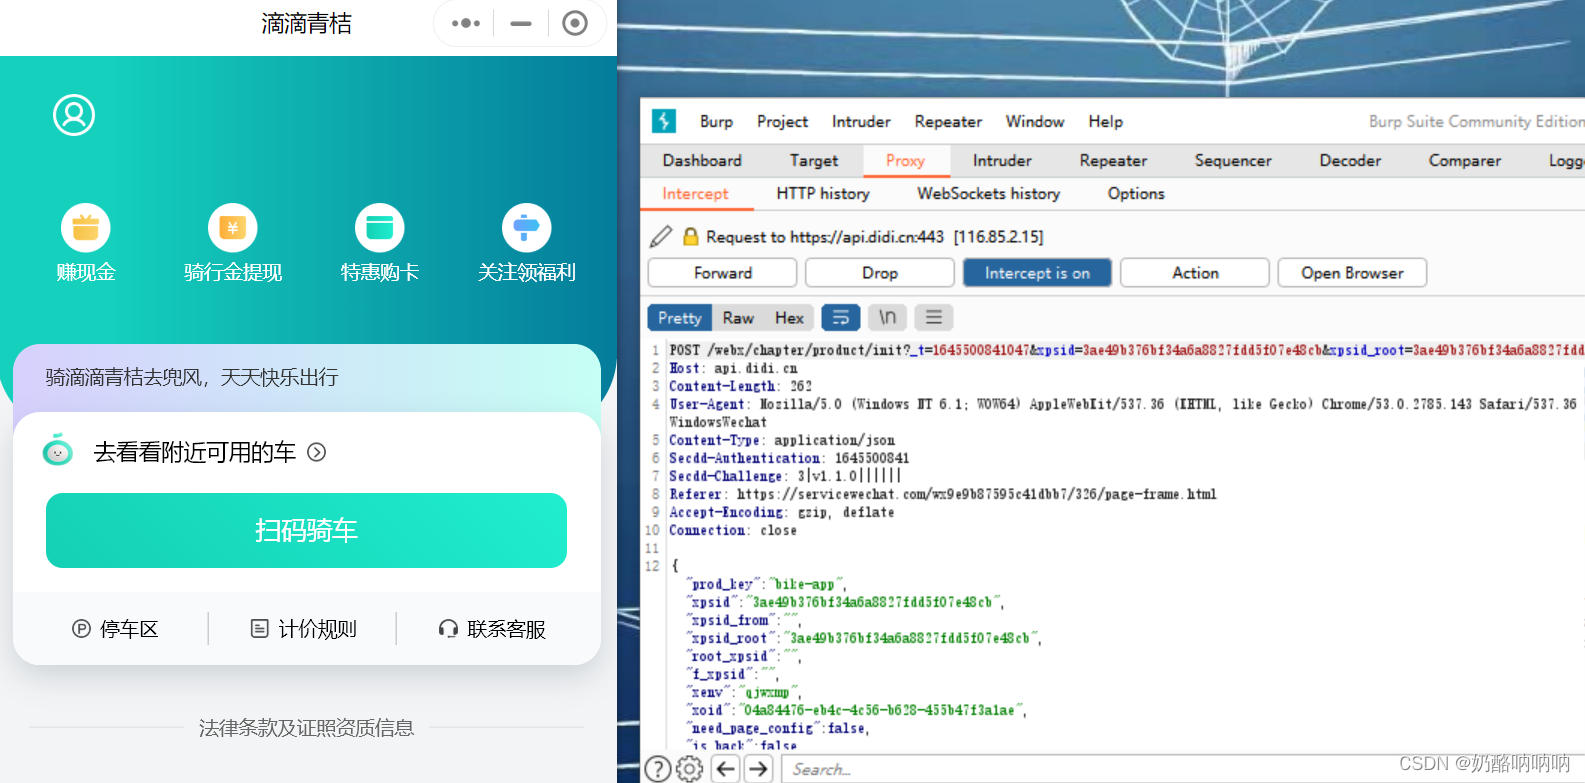
Task: Click the Host header line in request
Action: pos(733,368)
